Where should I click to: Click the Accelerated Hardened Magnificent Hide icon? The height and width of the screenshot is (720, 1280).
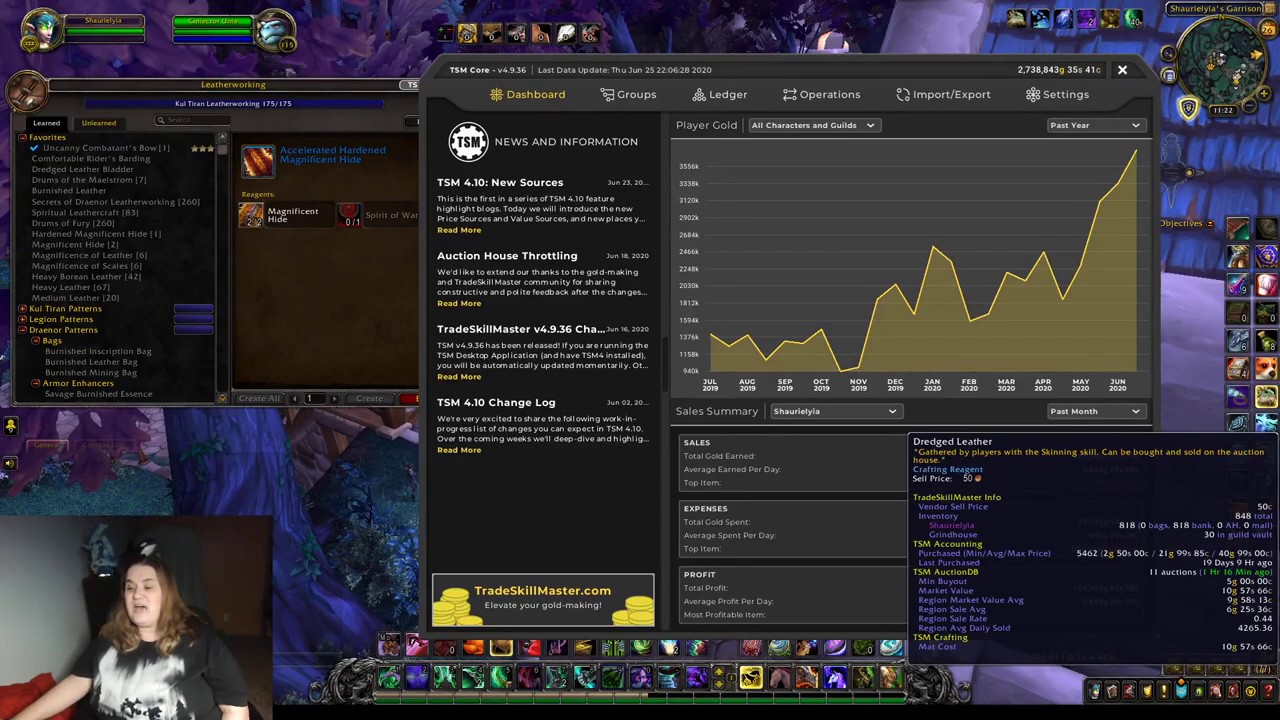[x=257, y=160]
